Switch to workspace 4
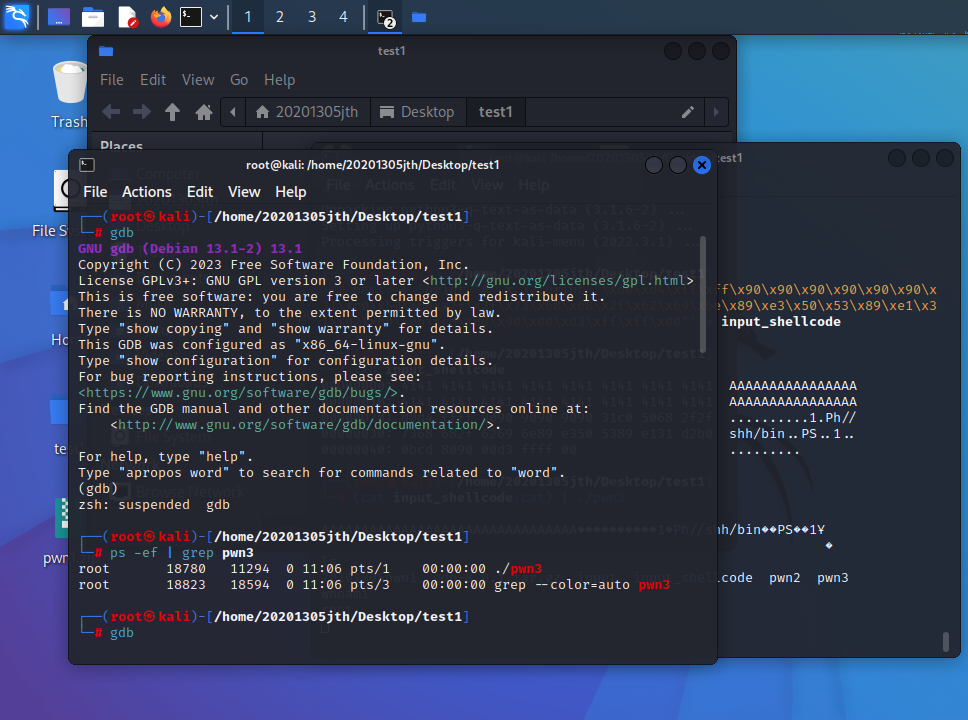Viewport: 968px width, 720px height. [343, 17]
